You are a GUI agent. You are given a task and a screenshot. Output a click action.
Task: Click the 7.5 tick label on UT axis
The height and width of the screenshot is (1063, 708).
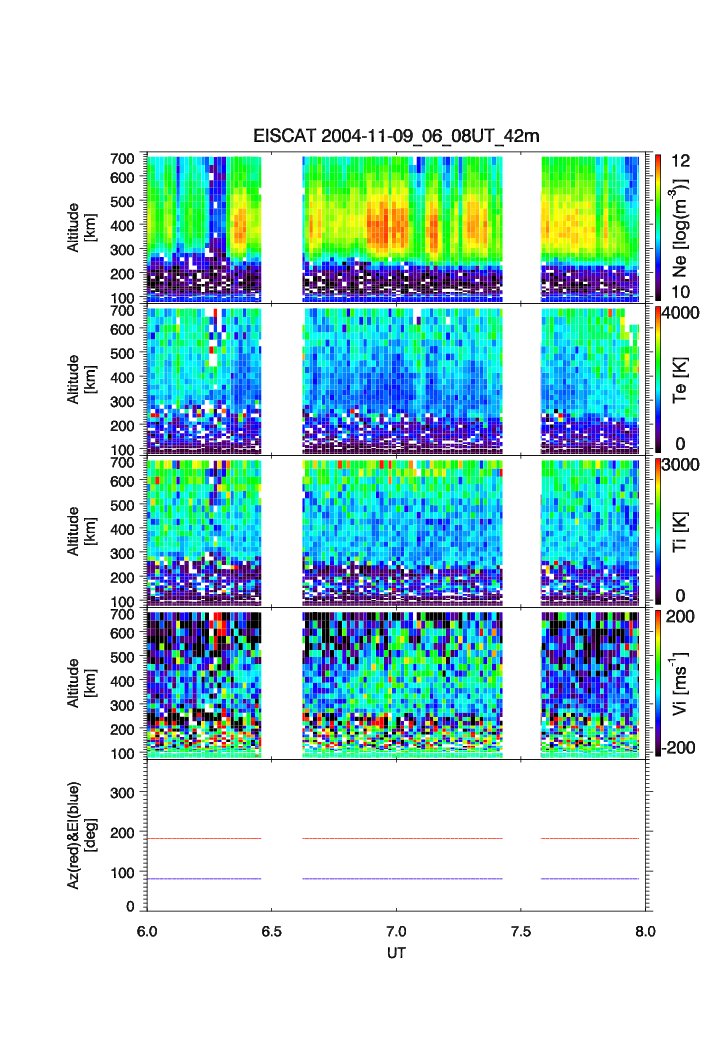click(521, 930)
